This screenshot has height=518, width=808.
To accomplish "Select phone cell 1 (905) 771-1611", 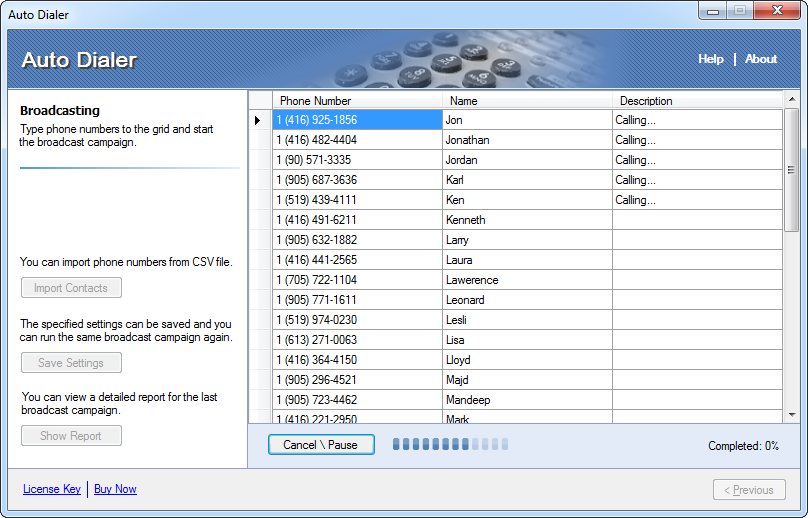I will pos(357,300).
